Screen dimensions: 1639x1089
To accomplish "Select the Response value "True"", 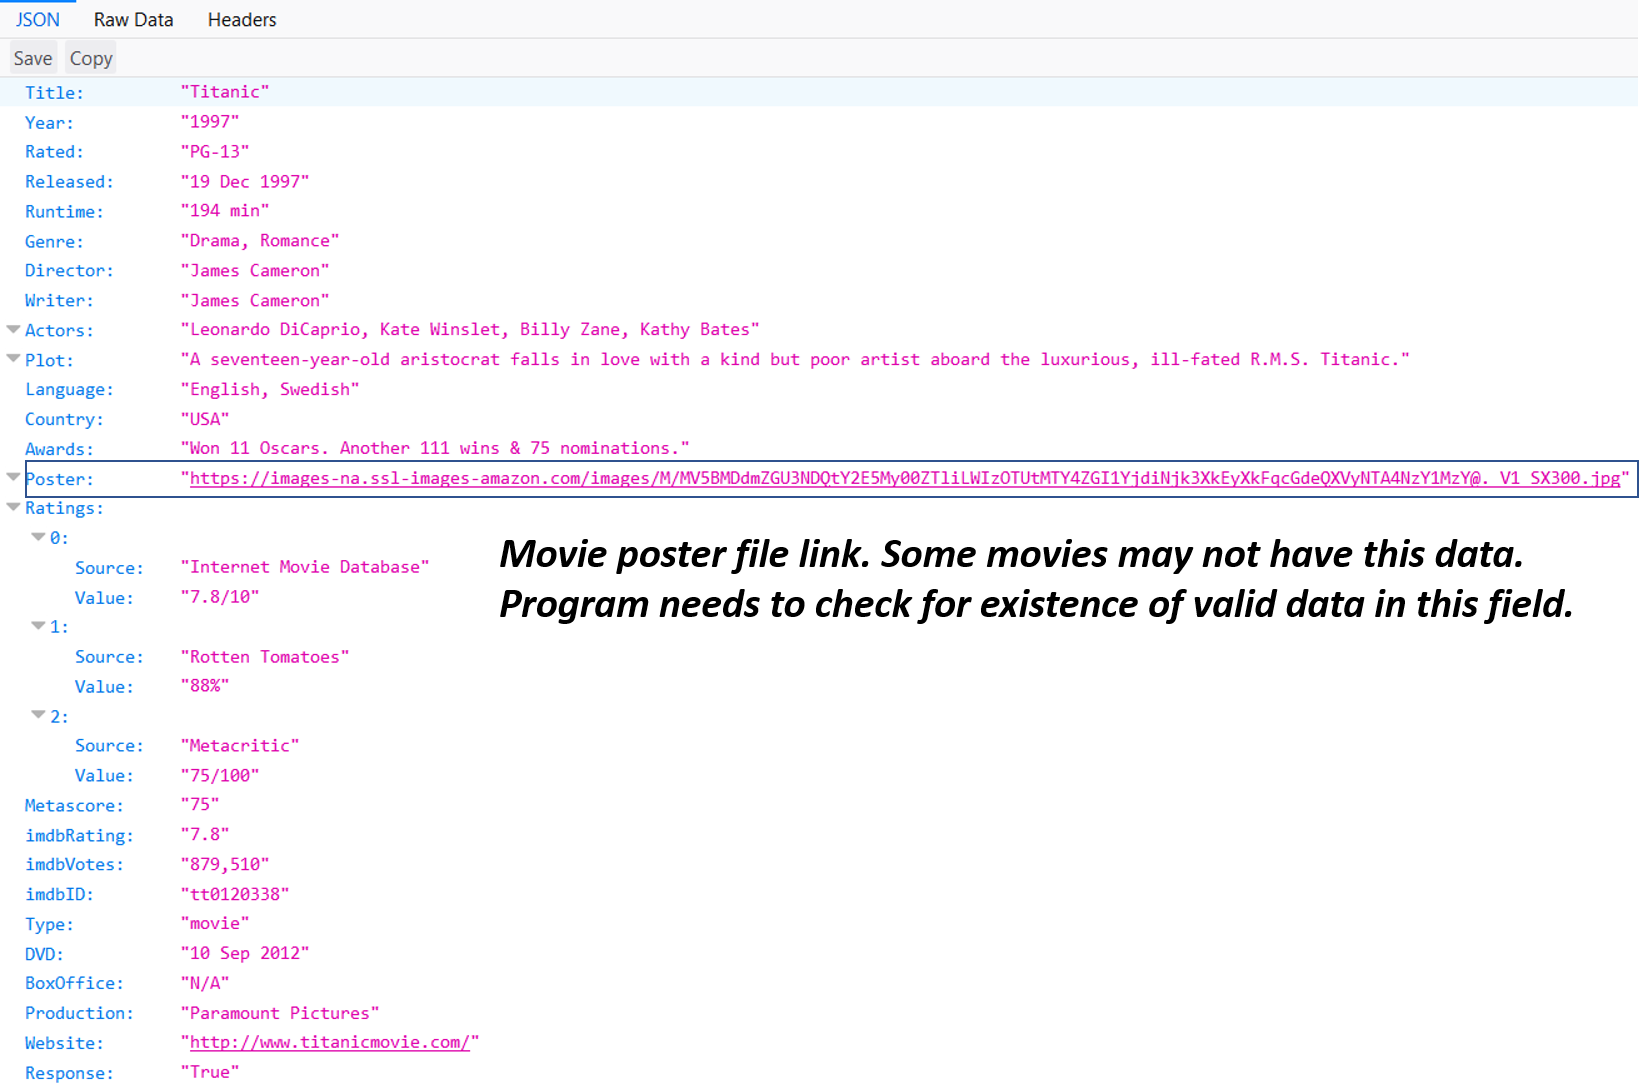I will coord(210,1072).
